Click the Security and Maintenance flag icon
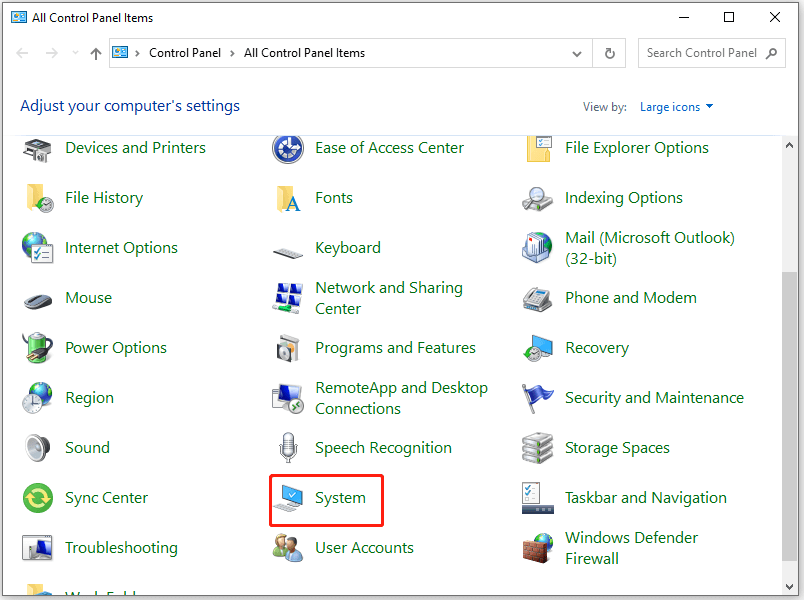Screen dimensions: 804x600 click(x=537, y=398)
